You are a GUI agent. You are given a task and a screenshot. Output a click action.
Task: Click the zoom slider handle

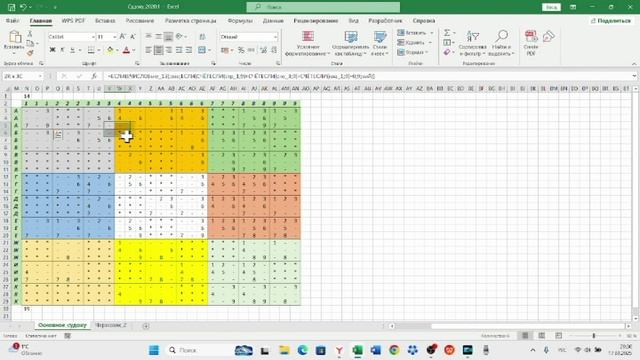point(593,336)
